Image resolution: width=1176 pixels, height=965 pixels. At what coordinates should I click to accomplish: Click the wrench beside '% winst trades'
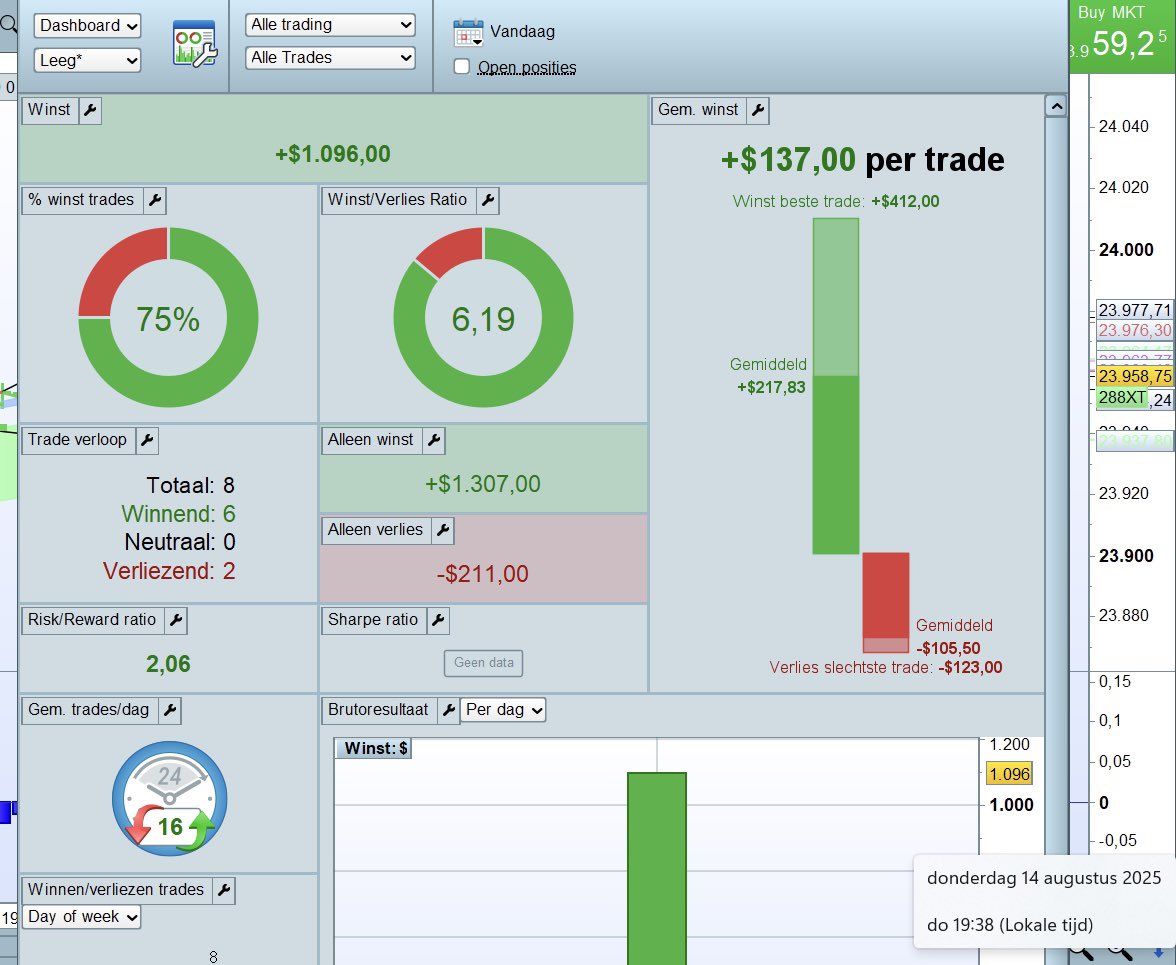154,200
